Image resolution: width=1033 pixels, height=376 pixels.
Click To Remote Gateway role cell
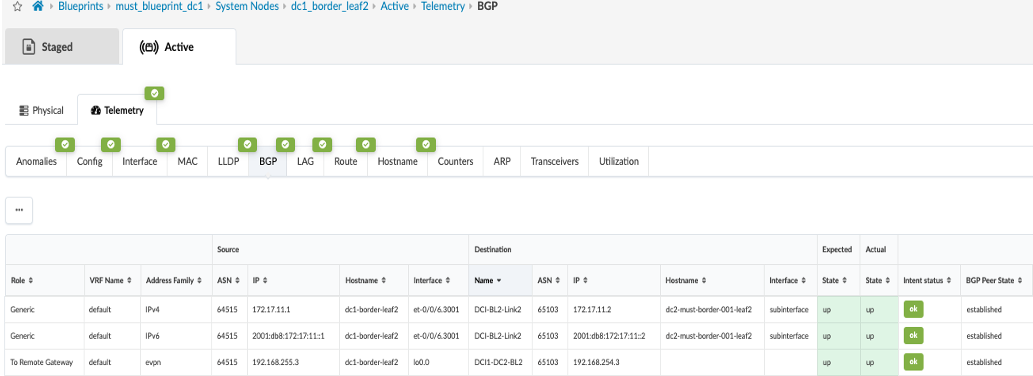point(45,362)
